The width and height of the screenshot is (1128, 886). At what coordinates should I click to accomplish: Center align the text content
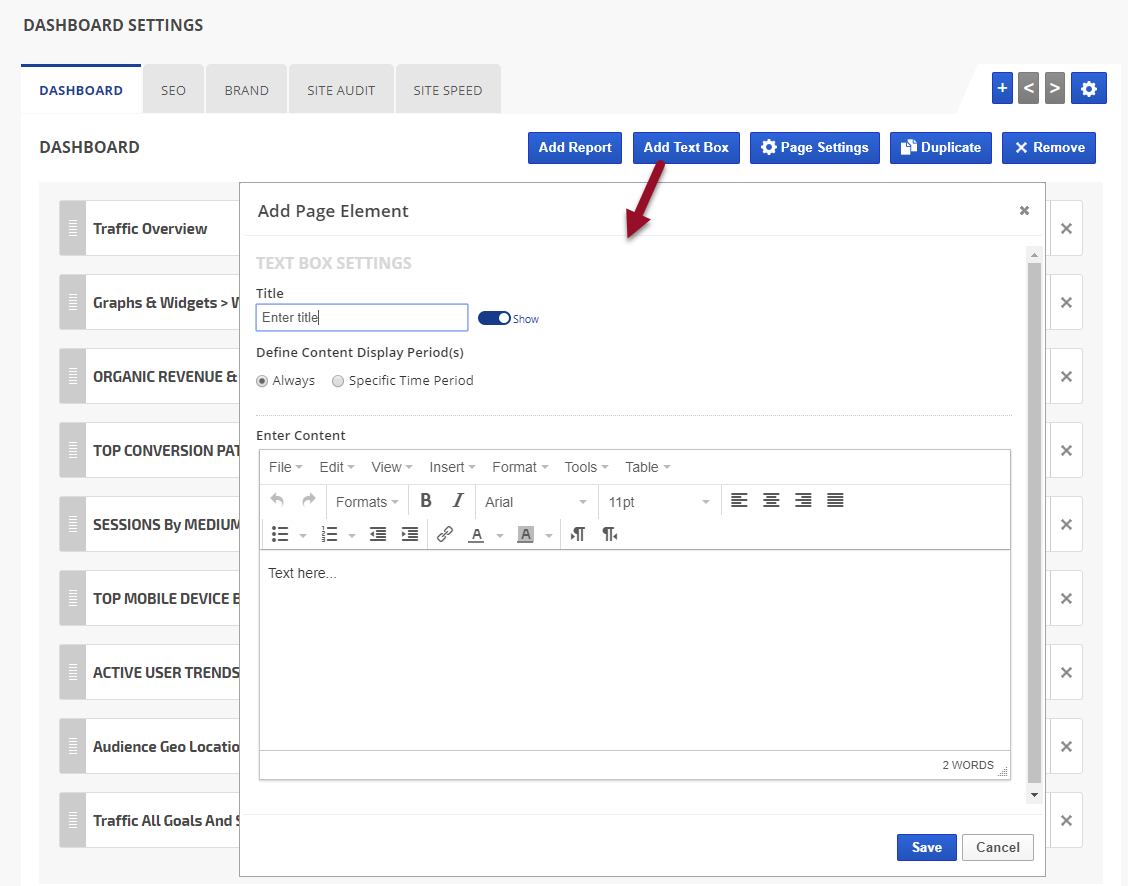771,501
